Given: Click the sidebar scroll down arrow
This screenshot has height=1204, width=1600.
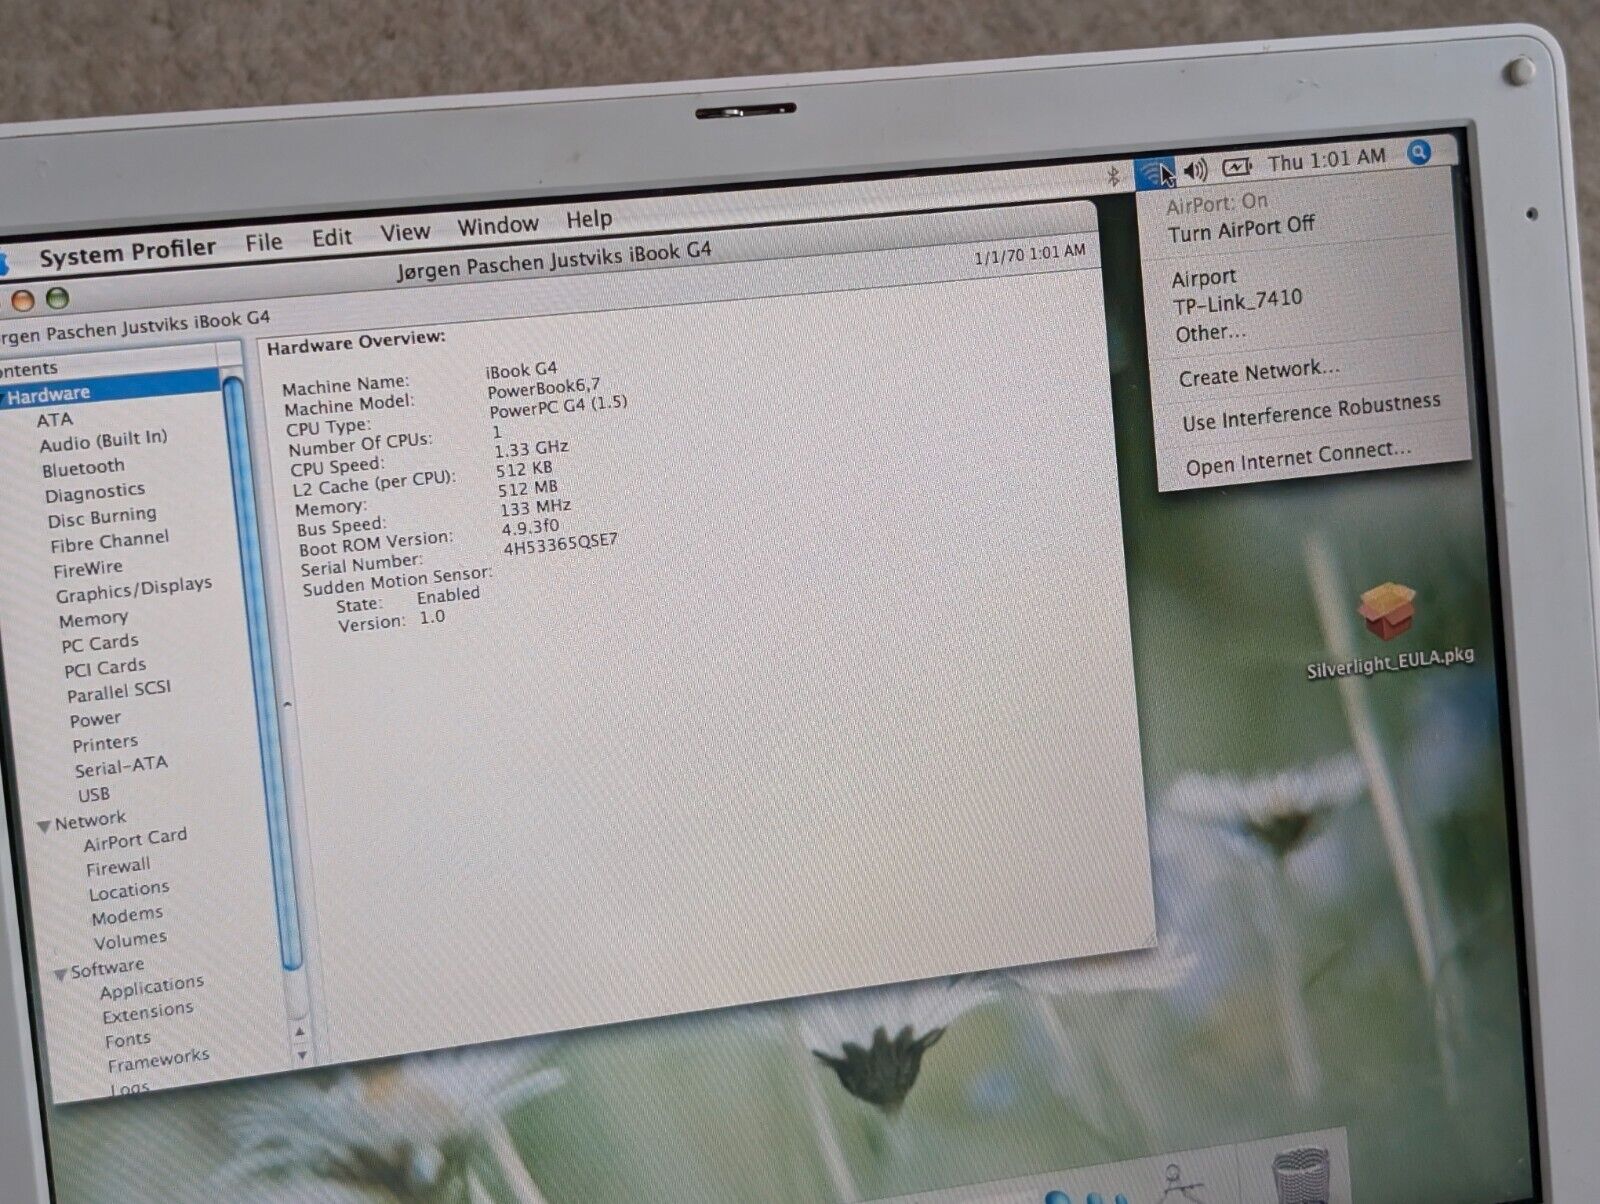Looking at the screenshot, I should coord(302,1054).
